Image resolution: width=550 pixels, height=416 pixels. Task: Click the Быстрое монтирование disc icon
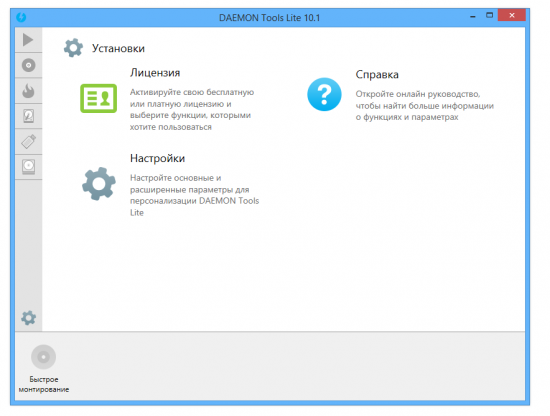click(43, 357)
